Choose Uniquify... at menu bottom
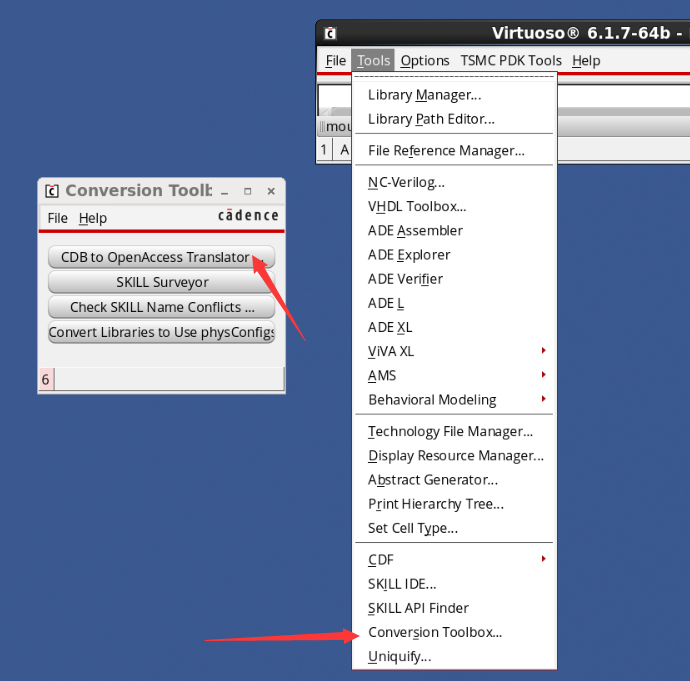Screen dimensions: 690x681 click(454, 657)
